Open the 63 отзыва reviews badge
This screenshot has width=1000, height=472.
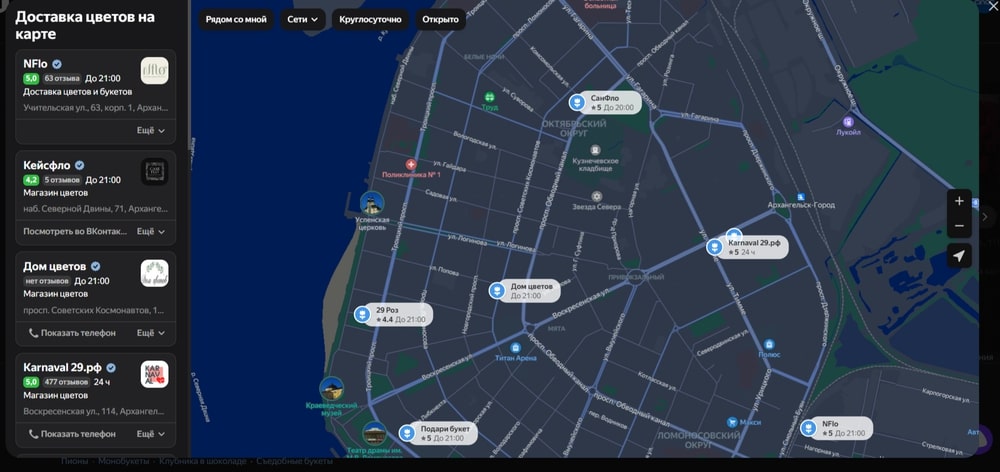pyautogui.click(x=62, y=78)
